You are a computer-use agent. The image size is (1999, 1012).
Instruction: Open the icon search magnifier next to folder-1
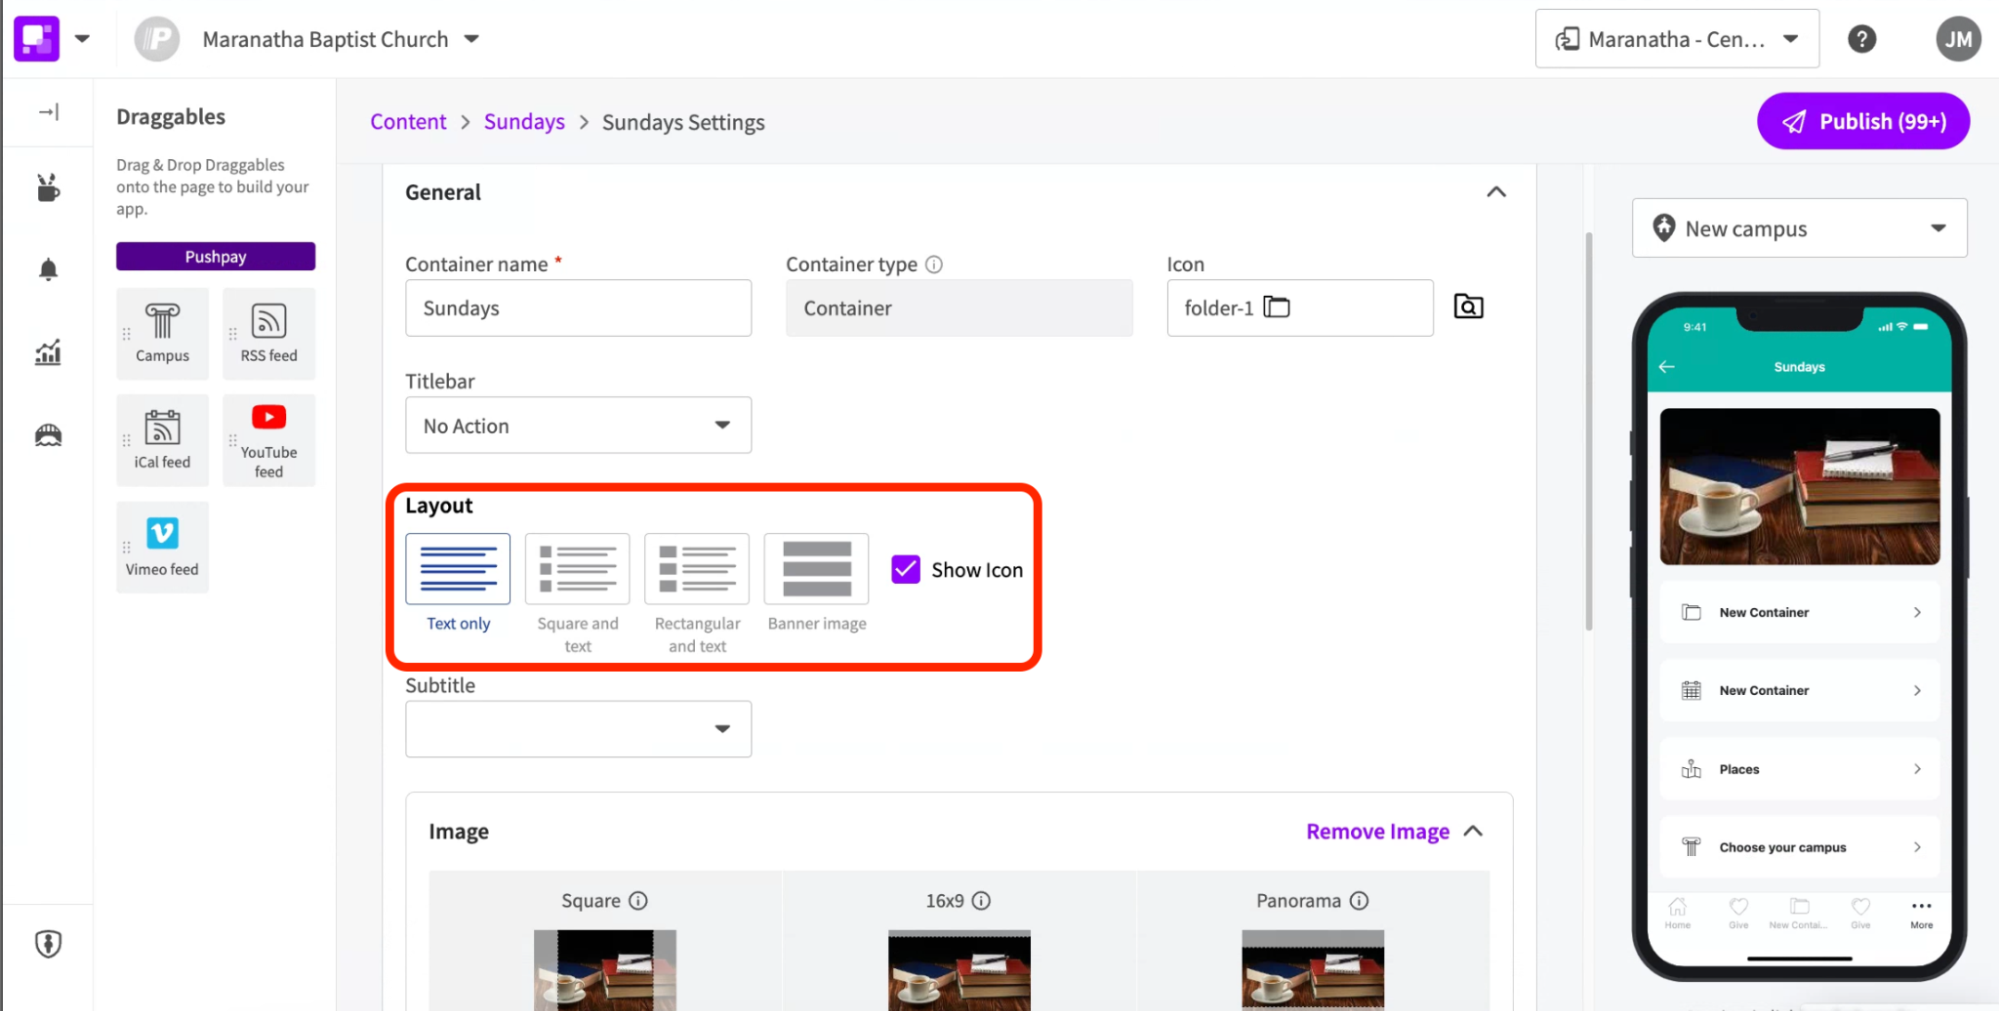tap(1467, 307)
